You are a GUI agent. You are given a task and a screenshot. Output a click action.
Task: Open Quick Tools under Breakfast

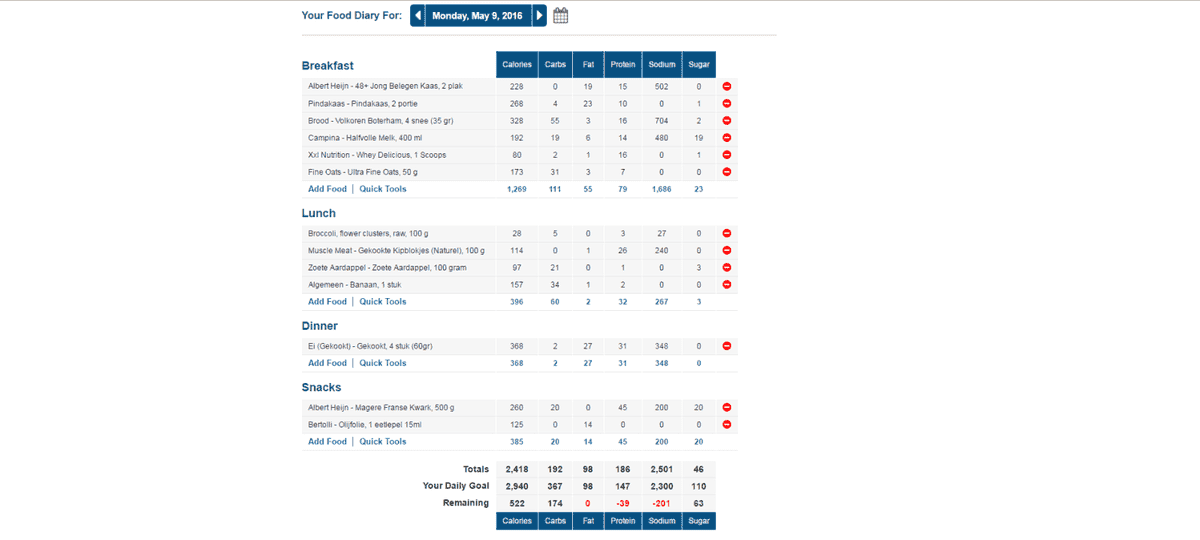pyautogui.click(x=383, y=189)
